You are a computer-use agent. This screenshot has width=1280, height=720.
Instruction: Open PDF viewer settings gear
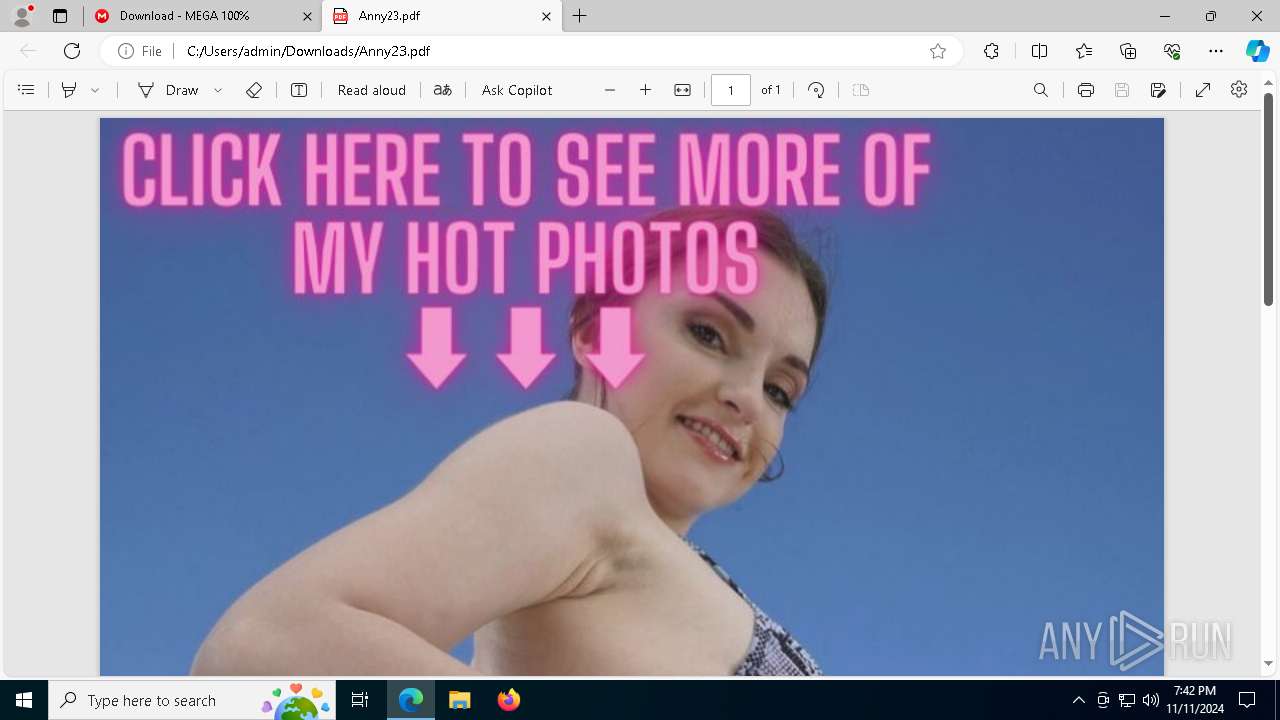pyautogui.click(x=1239, y=90)
